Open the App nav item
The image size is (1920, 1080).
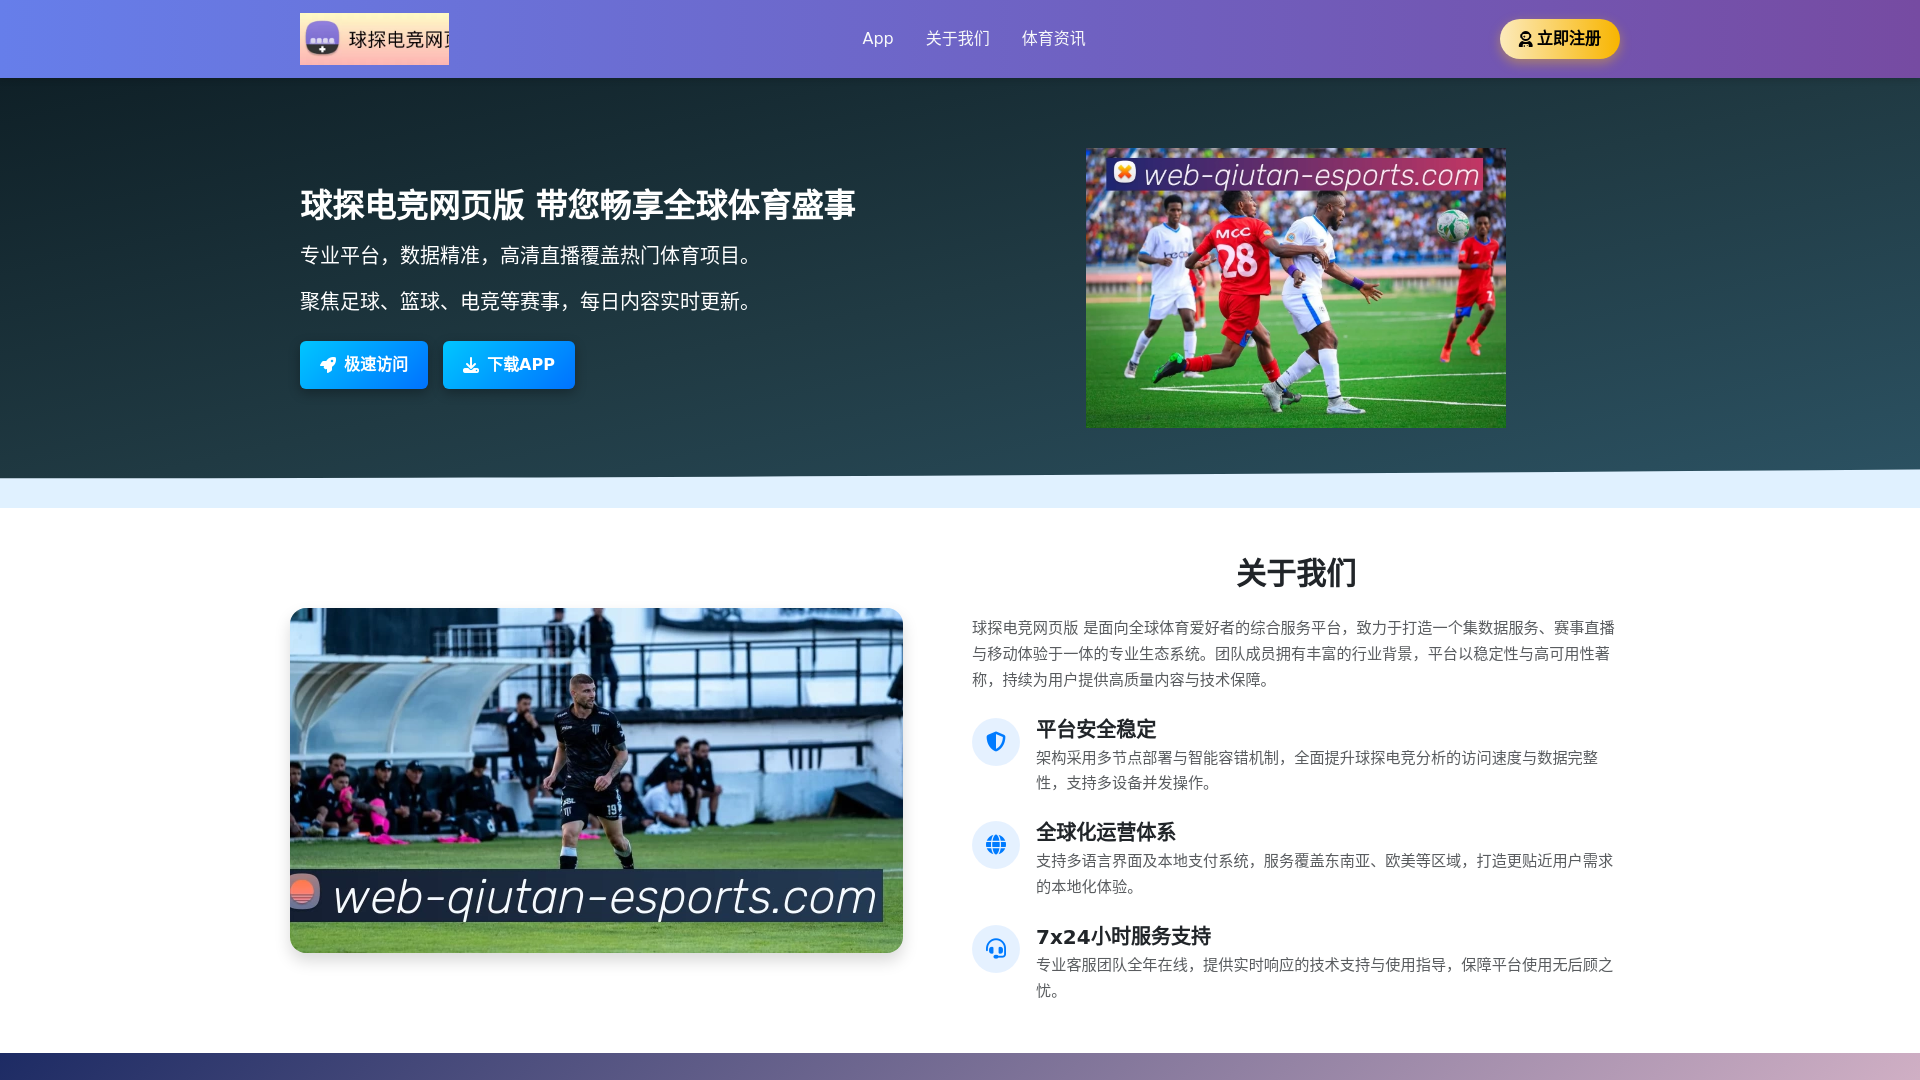[x=877, y=39]
